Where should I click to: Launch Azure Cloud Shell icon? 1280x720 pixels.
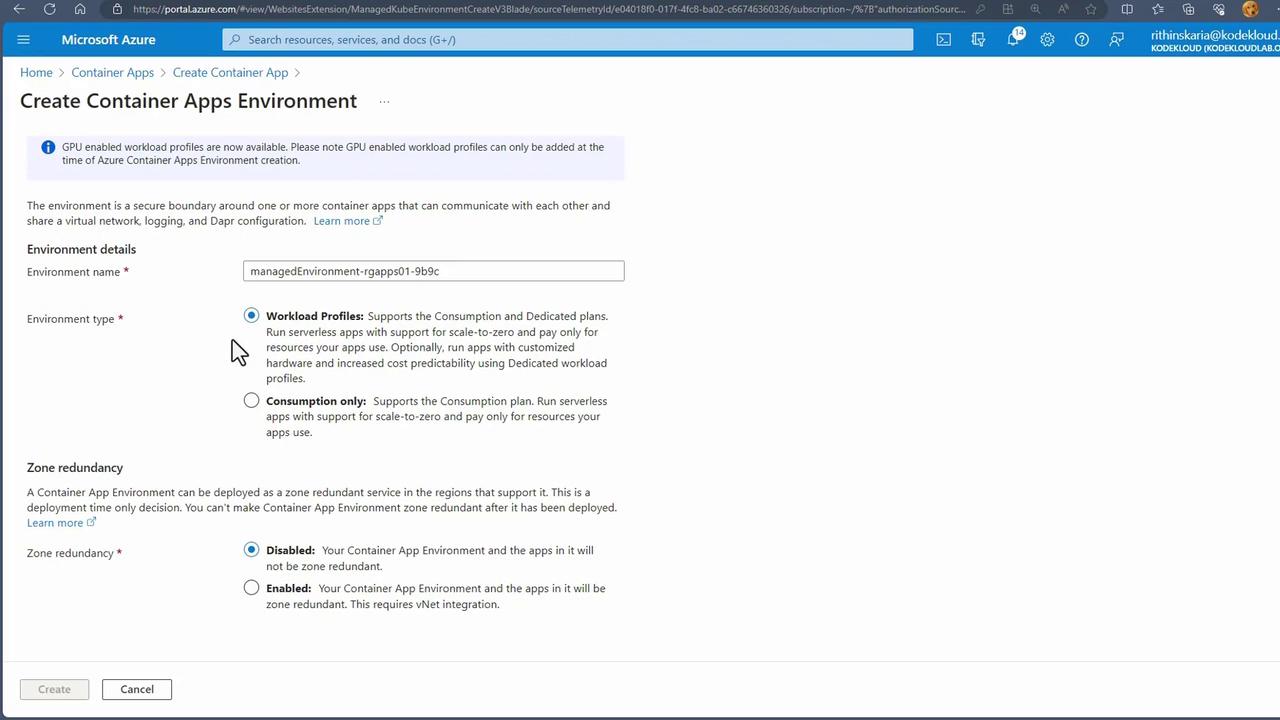click(943, 40)
